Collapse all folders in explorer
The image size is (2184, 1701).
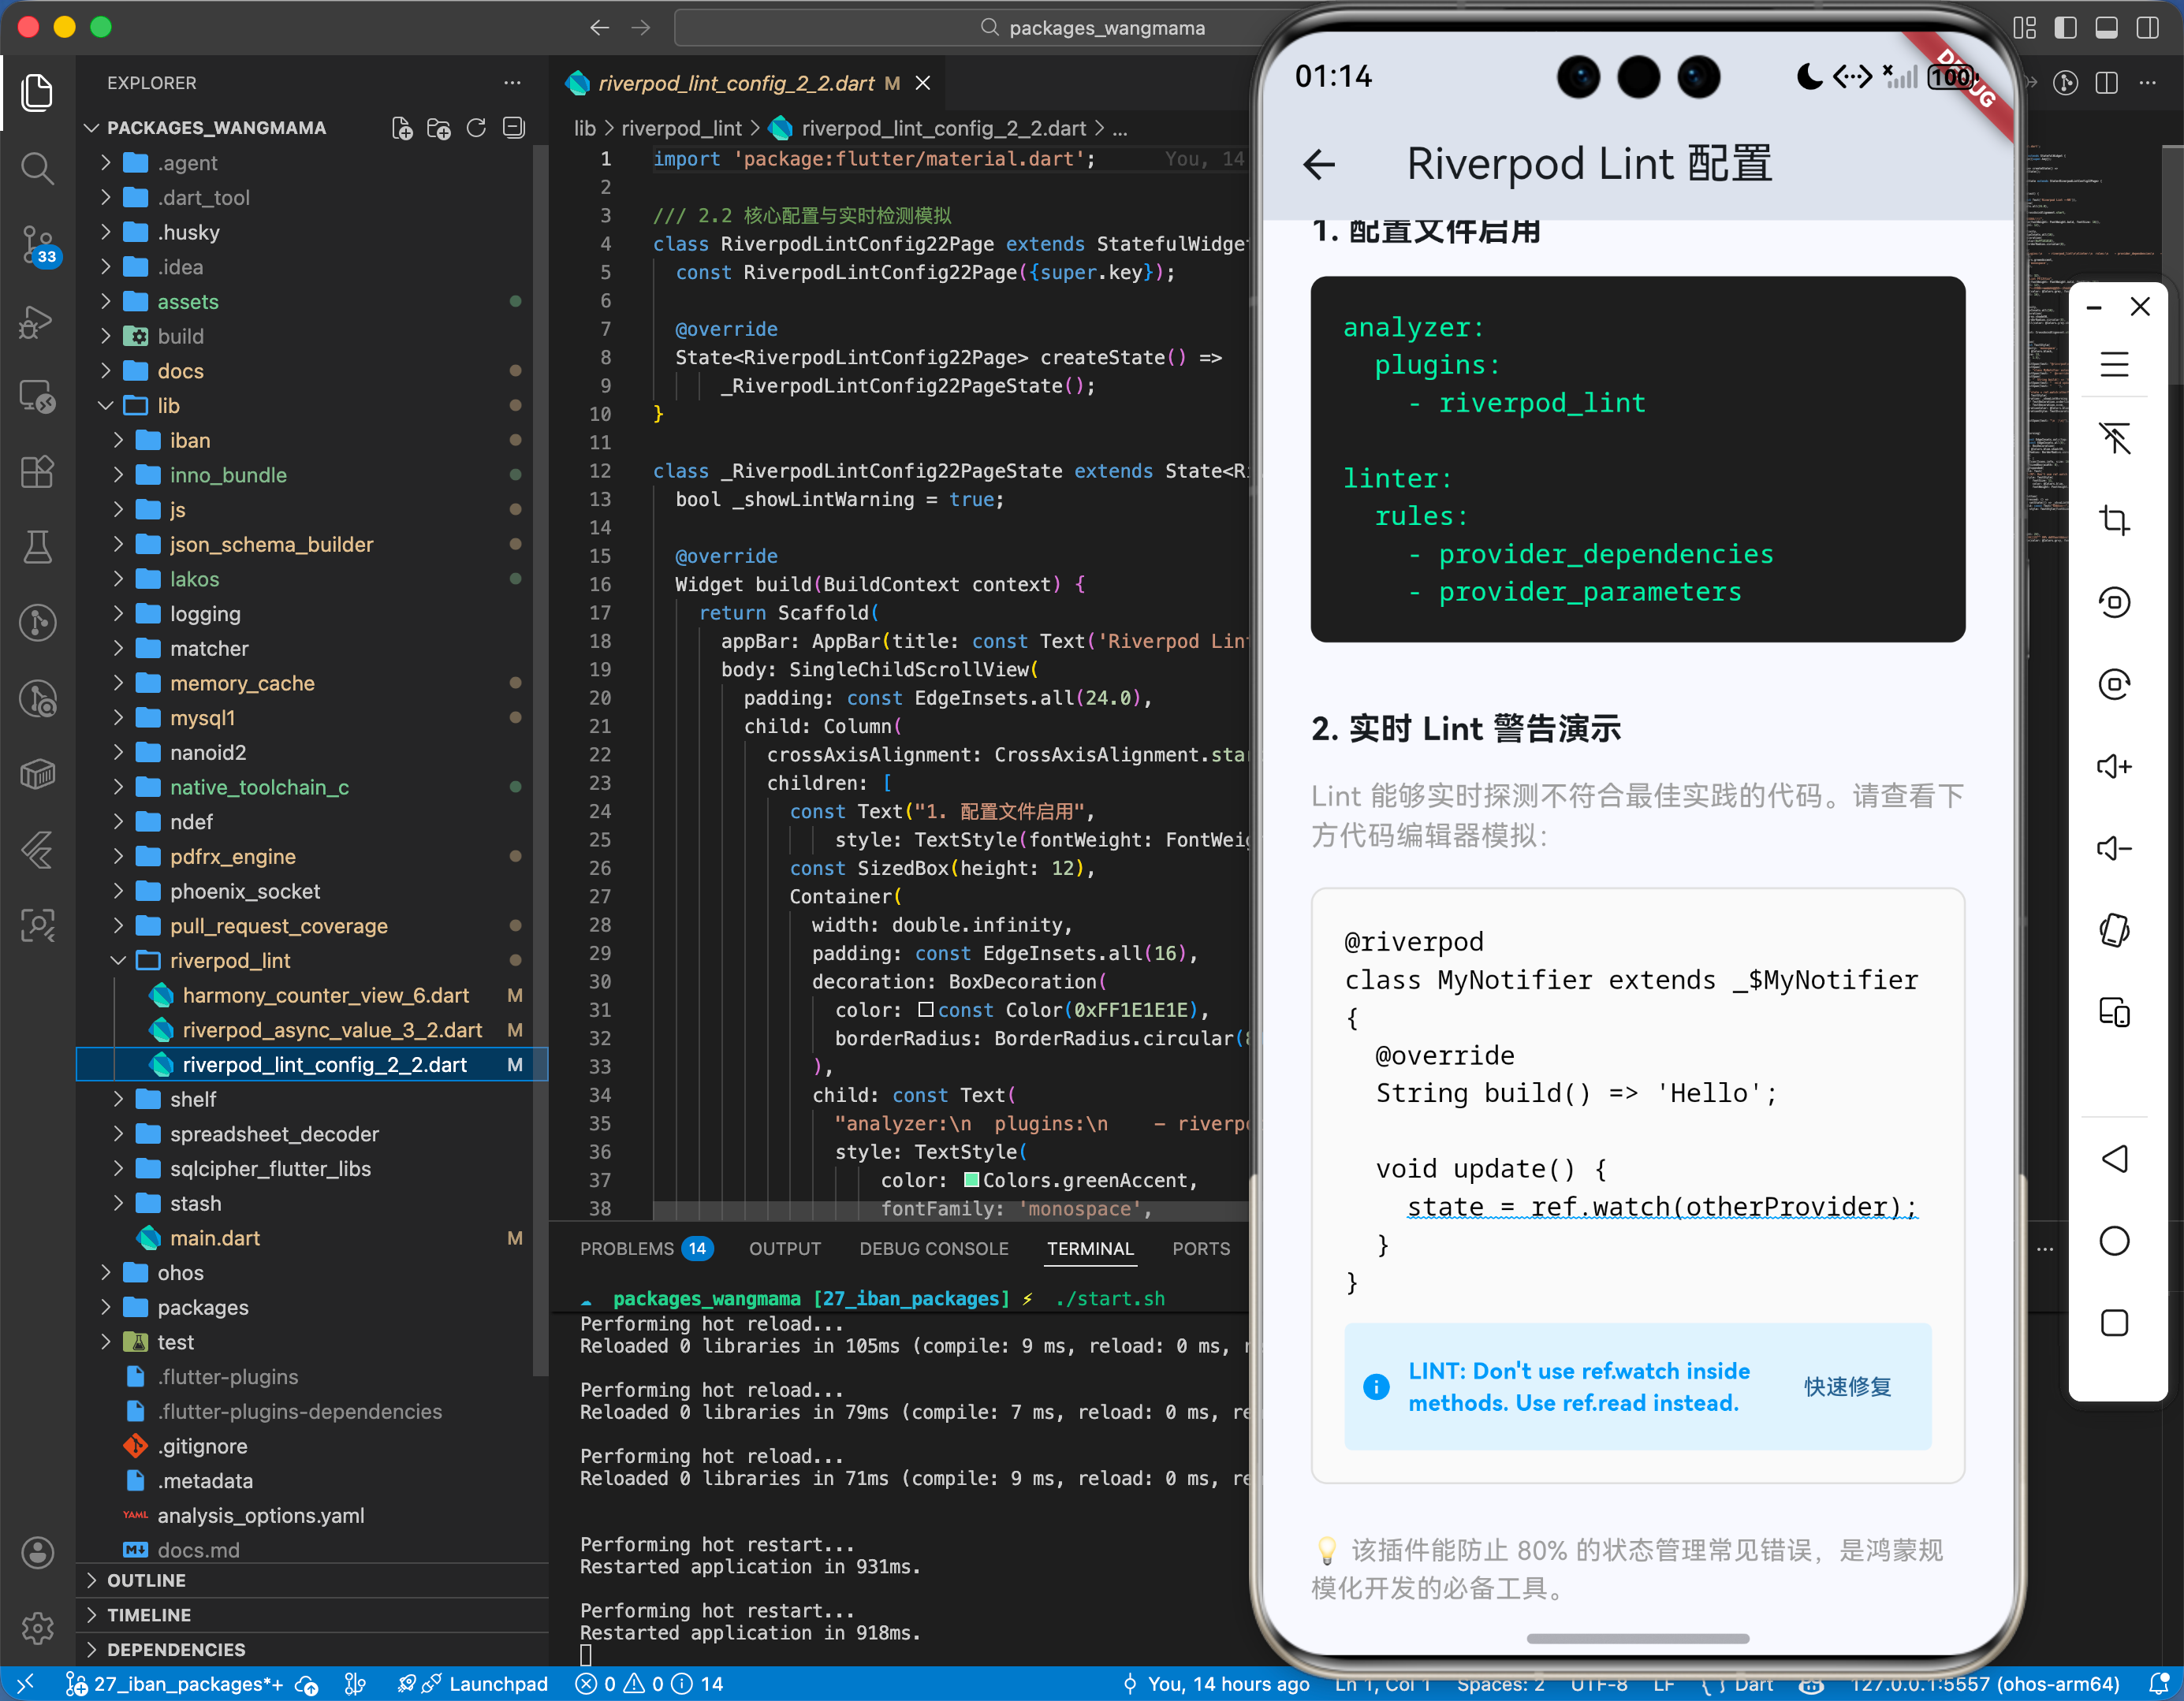point(514,128)
